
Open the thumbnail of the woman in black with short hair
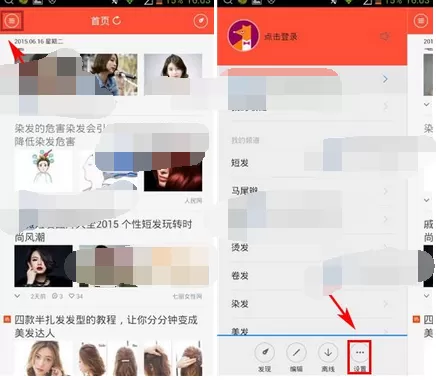coord(43,266)
